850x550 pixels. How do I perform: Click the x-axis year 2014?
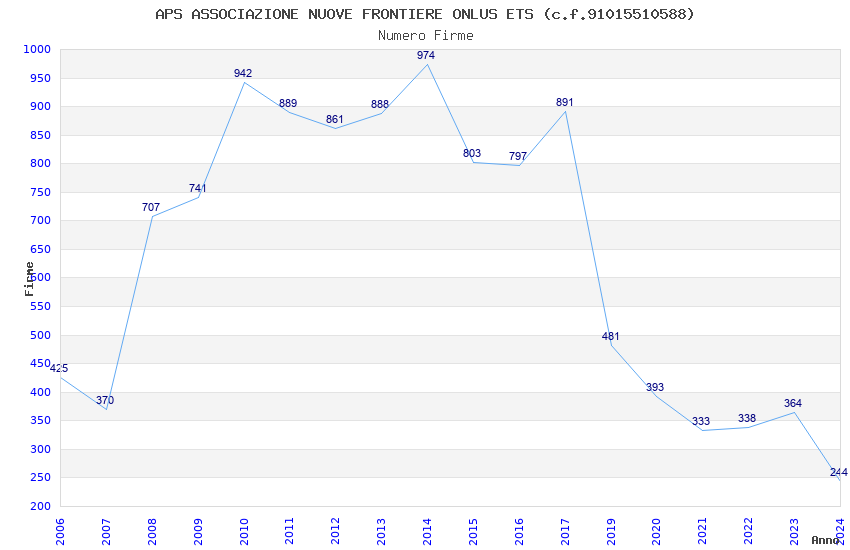coord(427,532)
